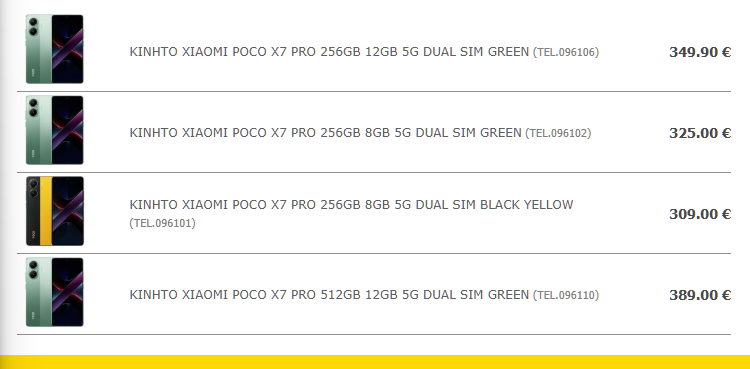The width and height of the screenshot is (750, 369).
Task: Open the Black Yellow Poco X7 Pro thumbnail
Action: pos(55,211)
